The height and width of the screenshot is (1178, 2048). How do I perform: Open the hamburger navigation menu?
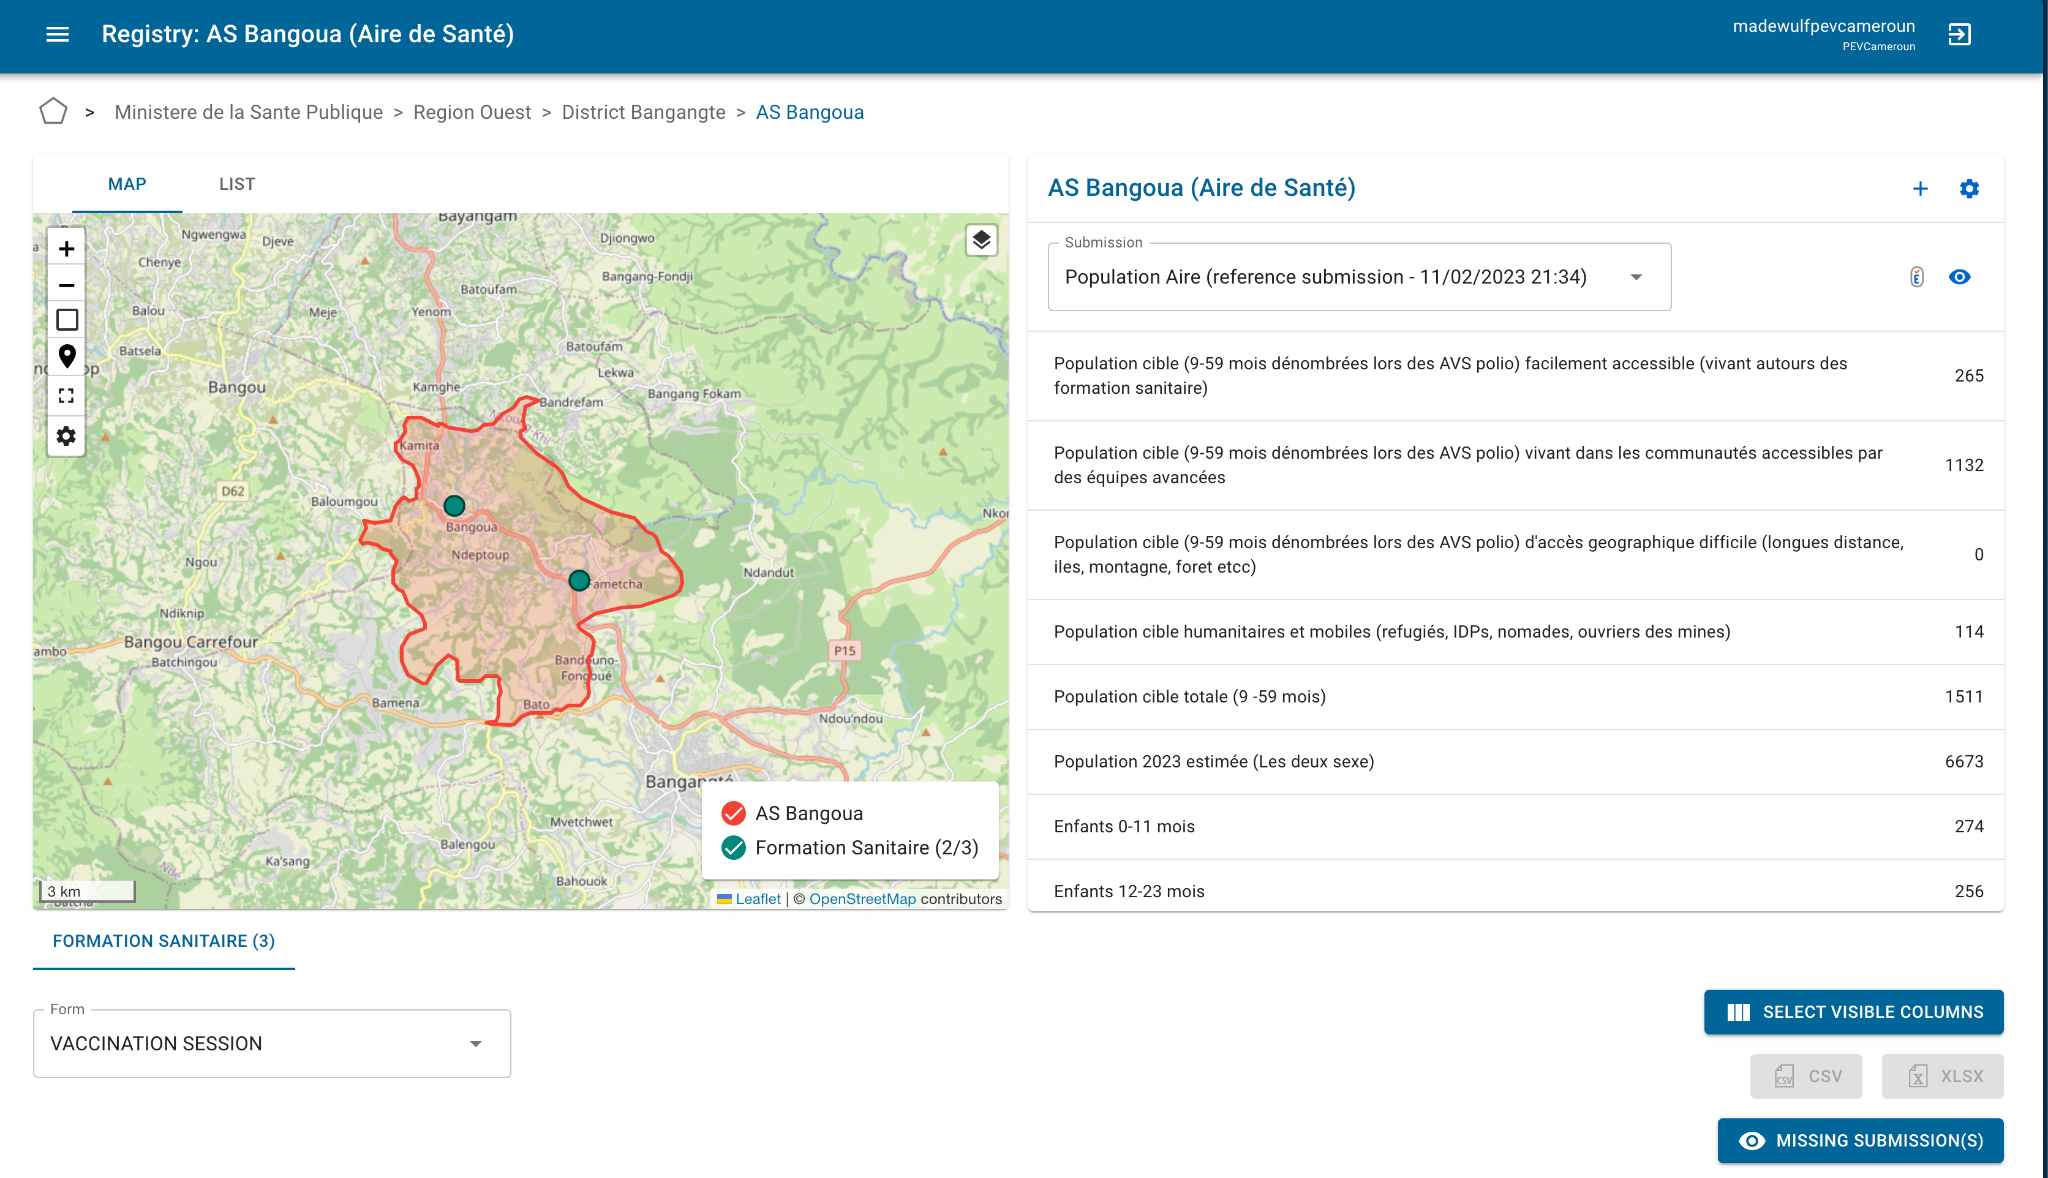click(58, 34)
